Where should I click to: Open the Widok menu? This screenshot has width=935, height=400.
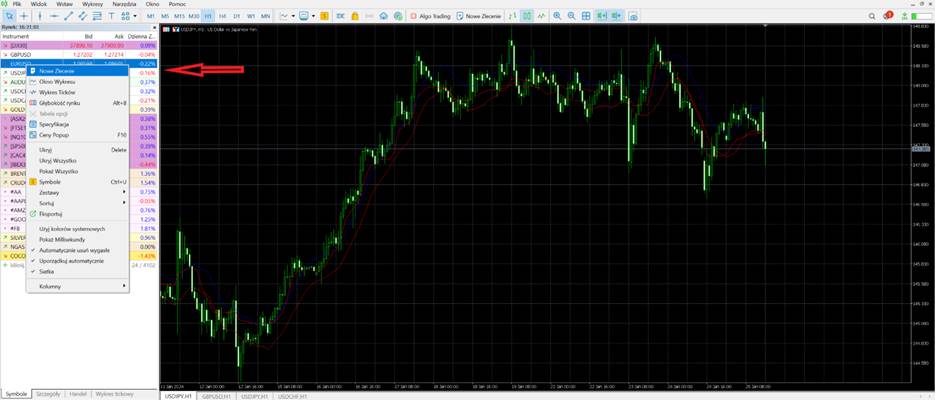coord(38,4)
